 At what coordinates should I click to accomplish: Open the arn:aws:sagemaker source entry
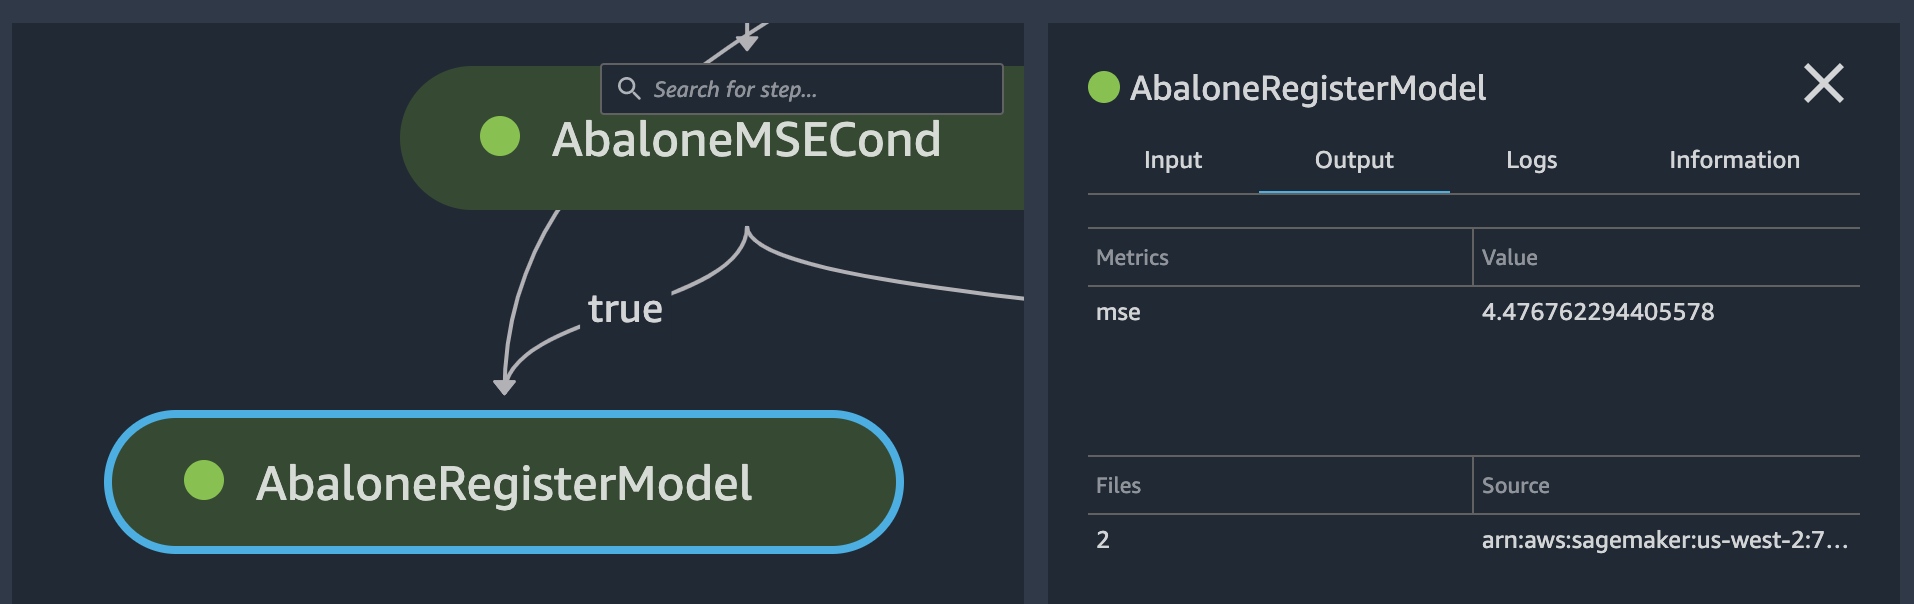[x=1664, y=540]
